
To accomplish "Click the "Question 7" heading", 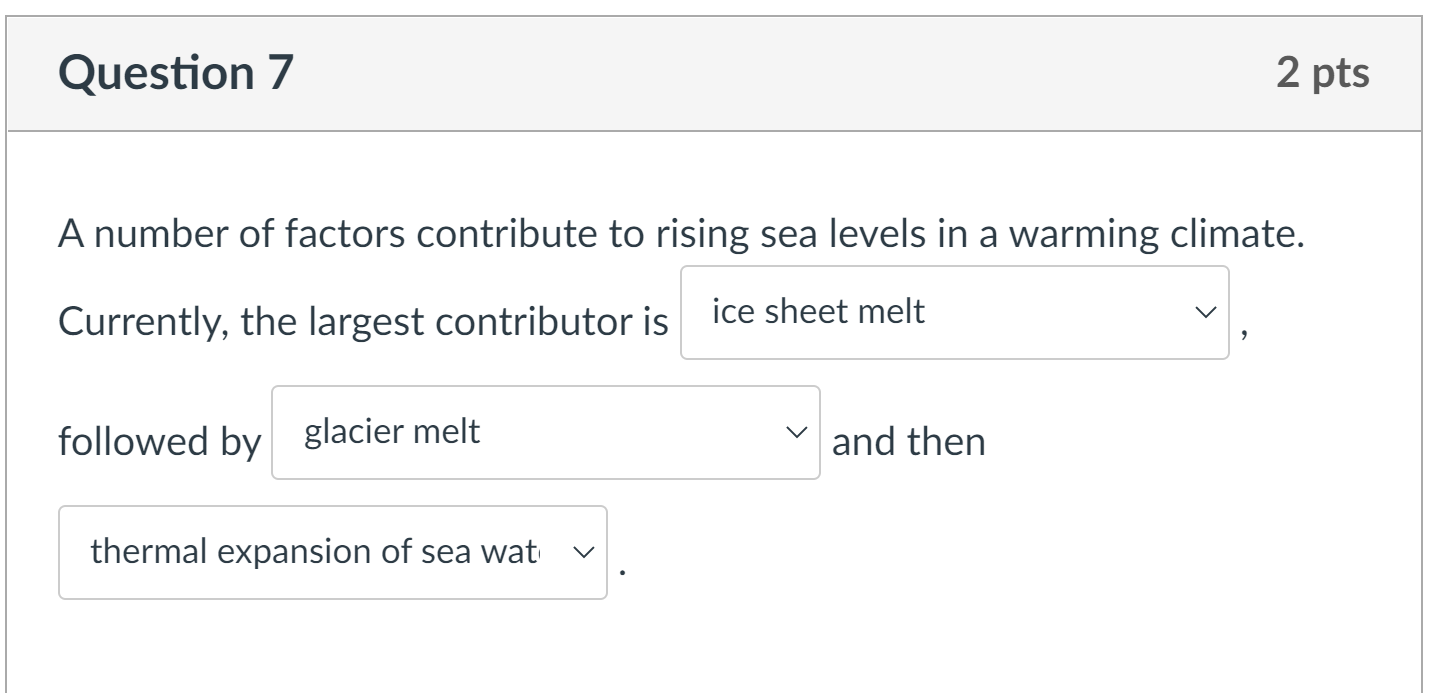I will click(176, 73).
